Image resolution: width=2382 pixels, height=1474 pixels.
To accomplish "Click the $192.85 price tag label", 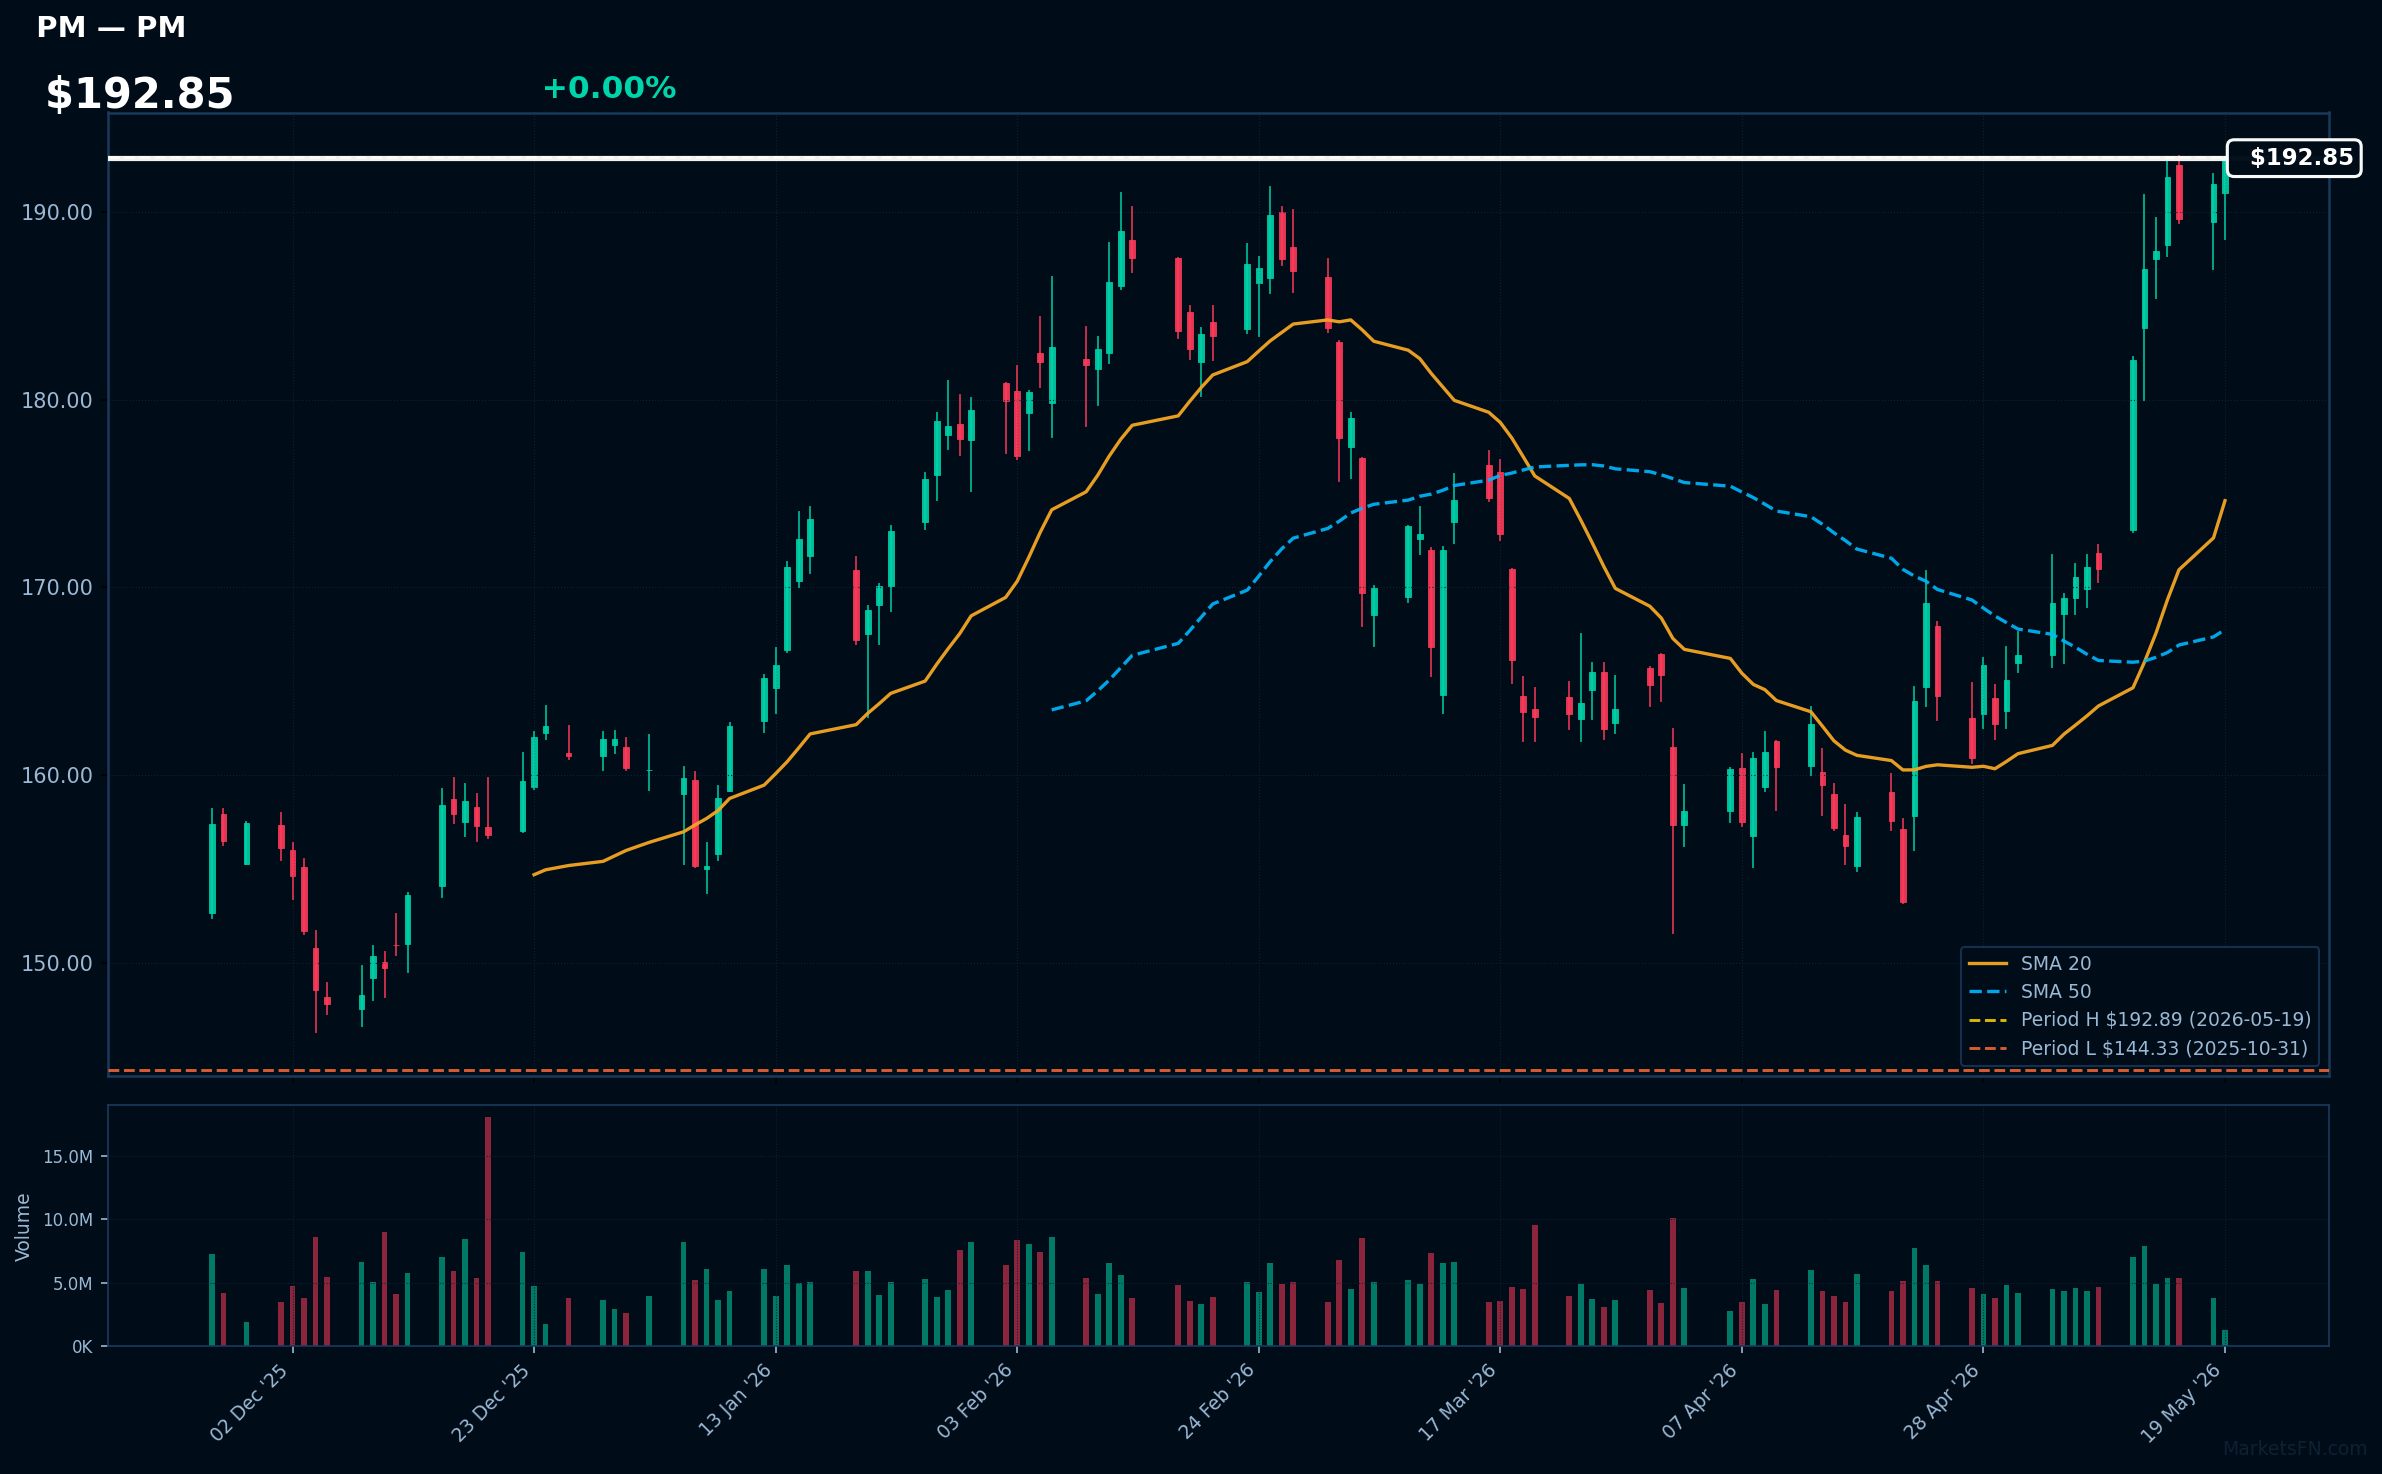I will [2294, 158].
